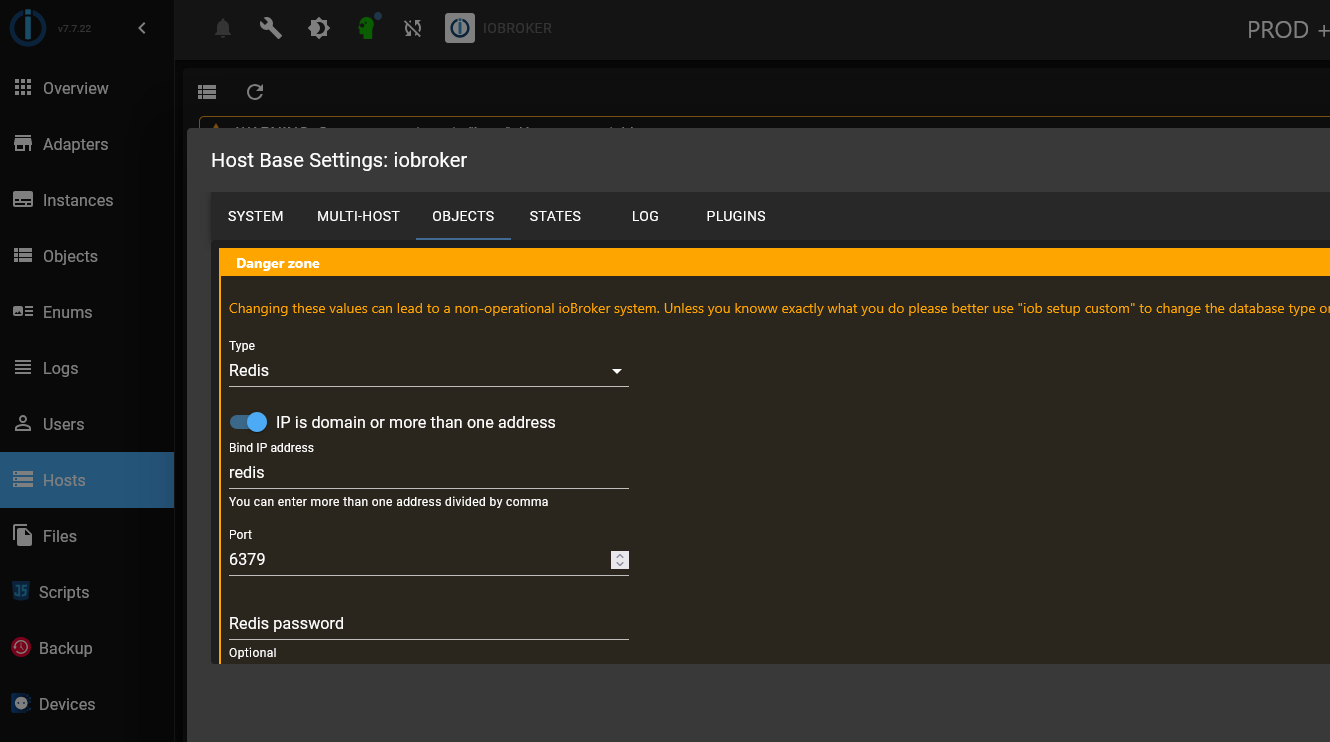The width and height of the screenshot is (1330, 742).
Task: Click the ioBroker logo in top left
Action: click(27, 28)
